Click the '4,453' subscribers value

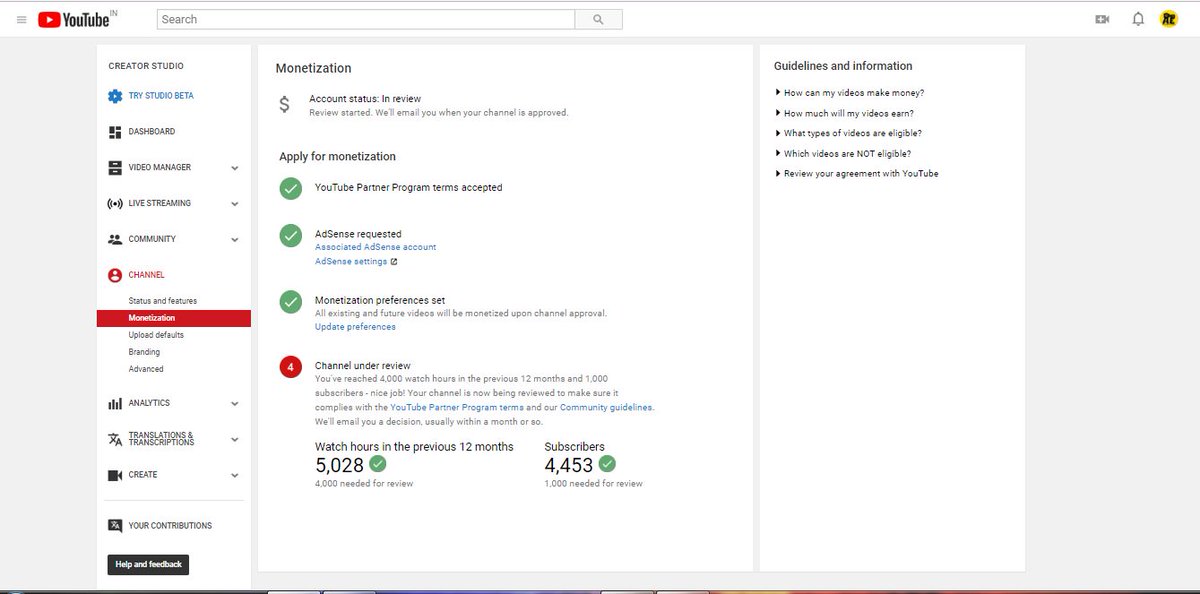[x=569, y=465]
